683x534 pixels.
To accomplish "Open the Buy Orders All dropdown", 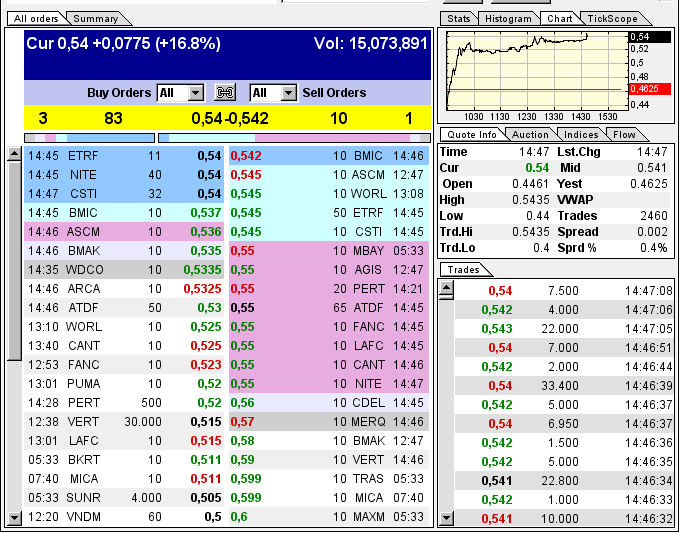I will [x=180, y=93].
